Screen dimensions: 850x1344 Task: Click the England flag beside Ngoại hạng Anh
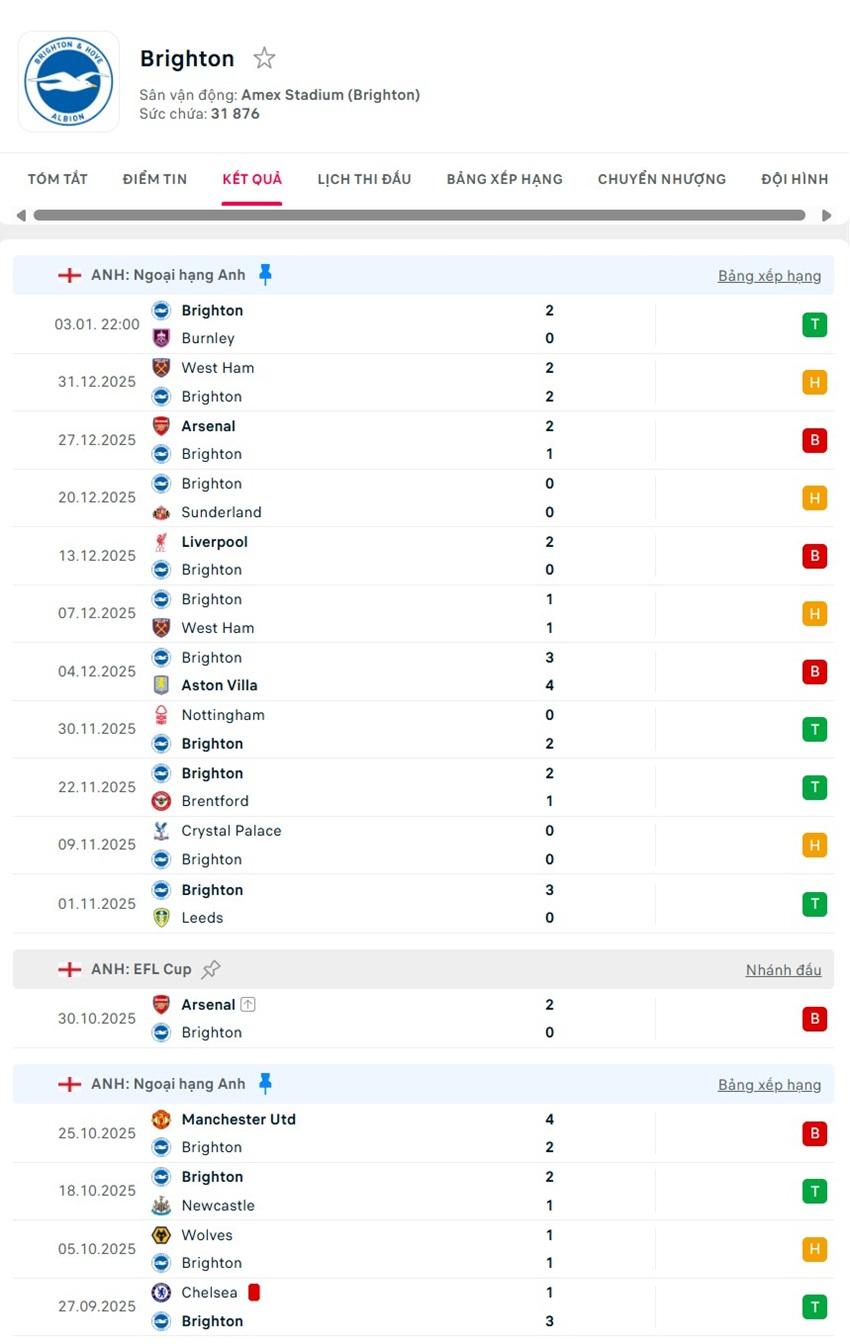pos(69,274)
